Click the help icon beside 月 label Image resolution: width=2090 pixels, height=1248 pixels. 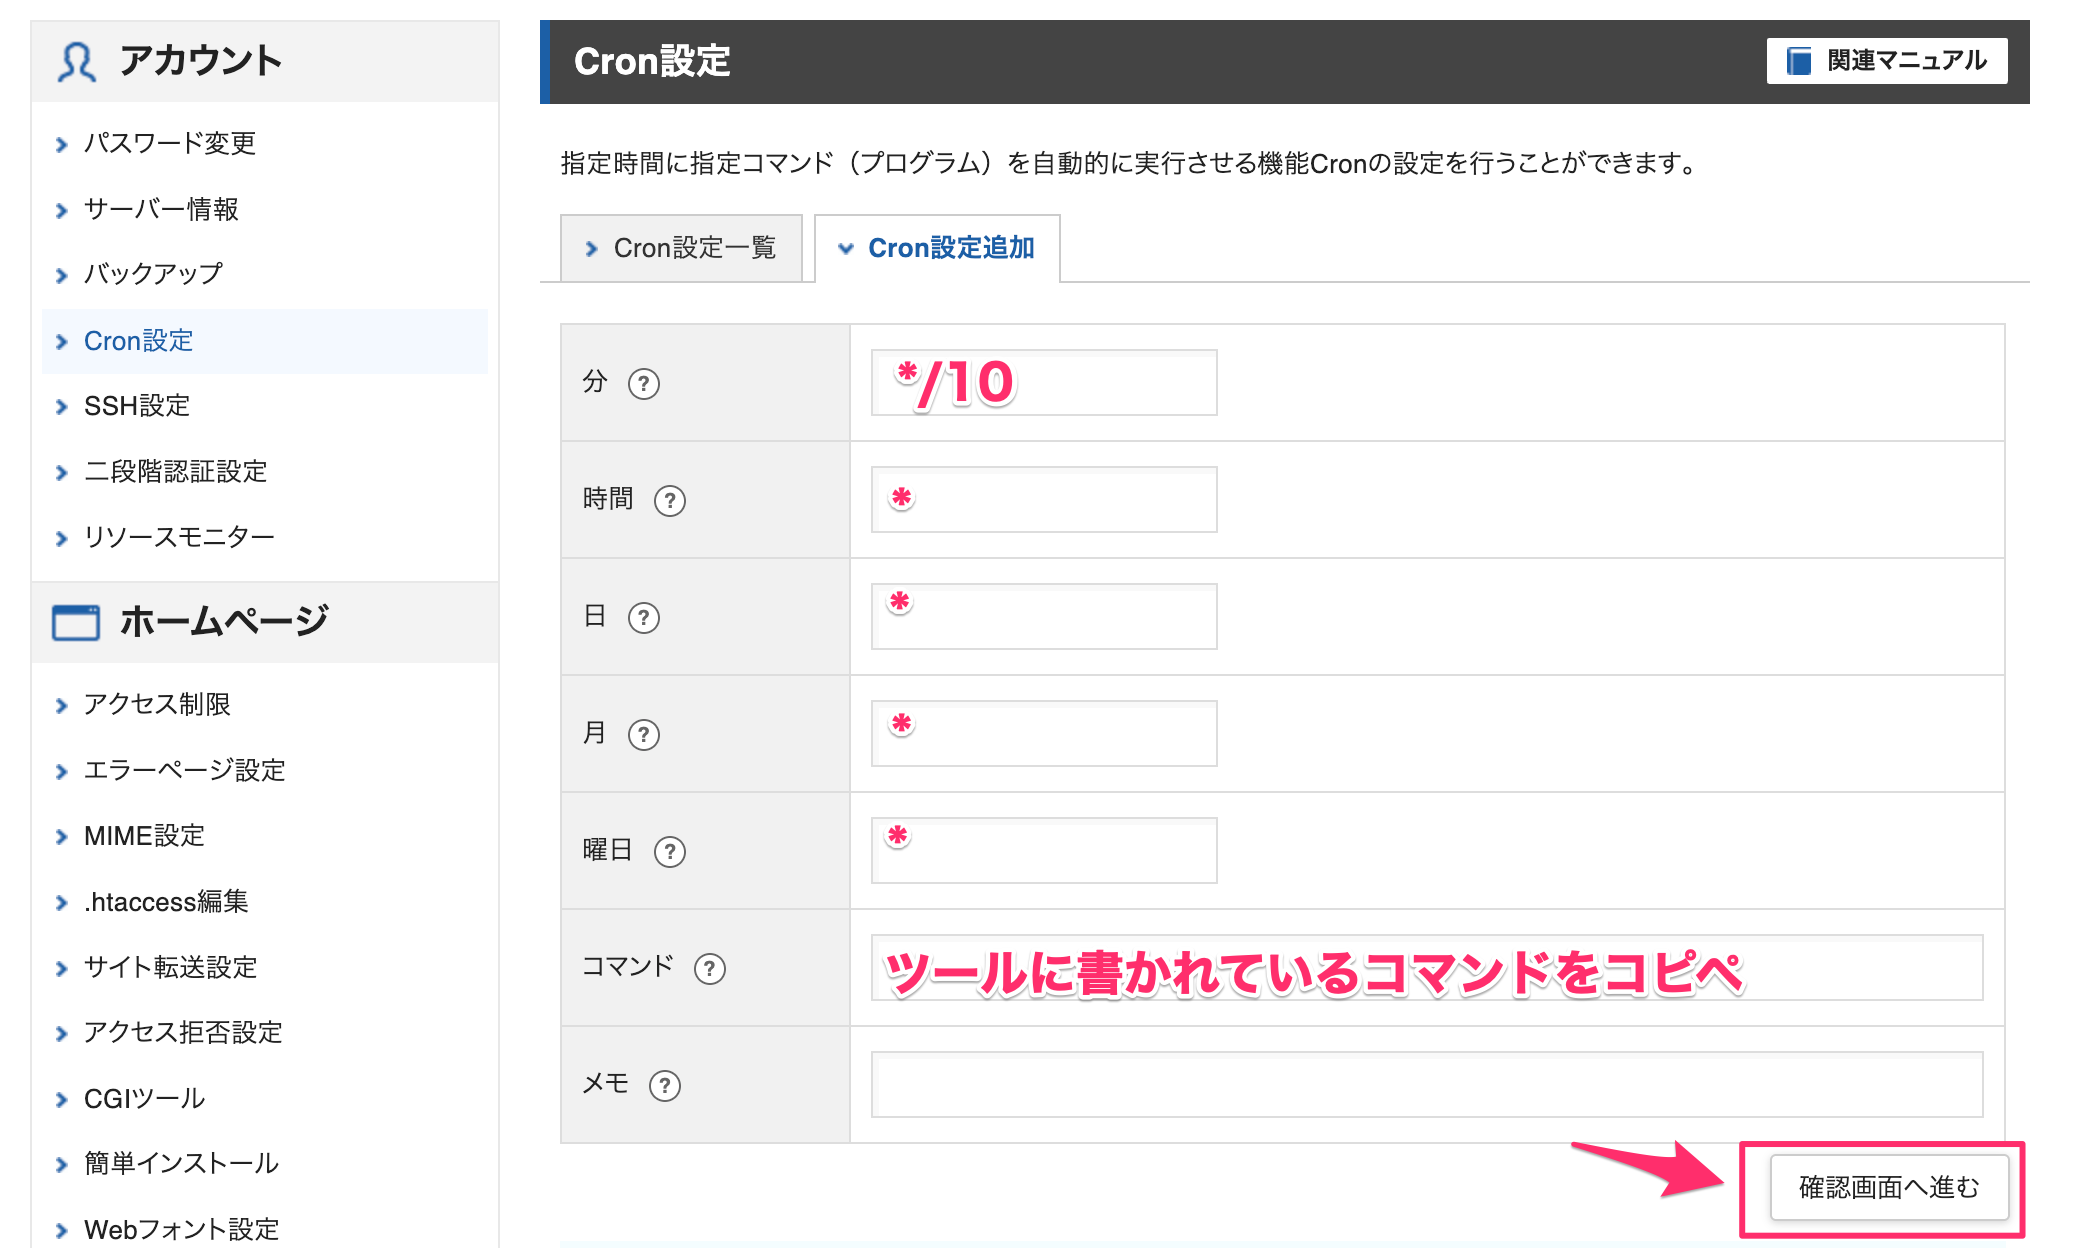(644, 735)
